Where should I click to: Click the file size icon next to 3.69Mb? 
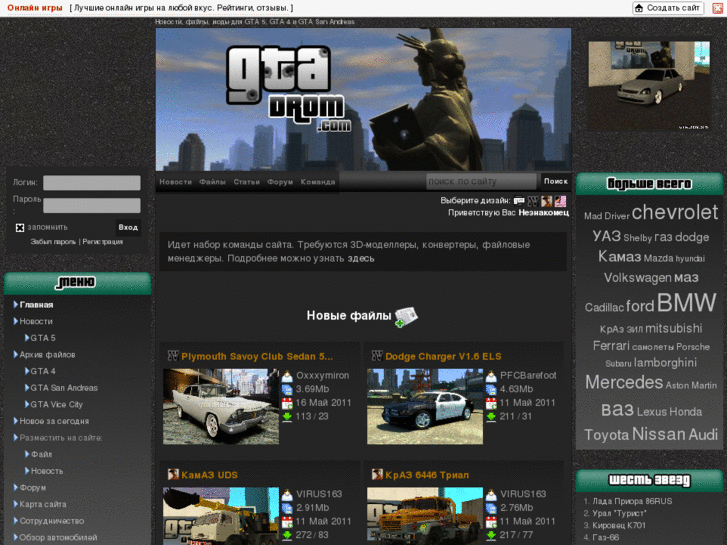point(287,389)
